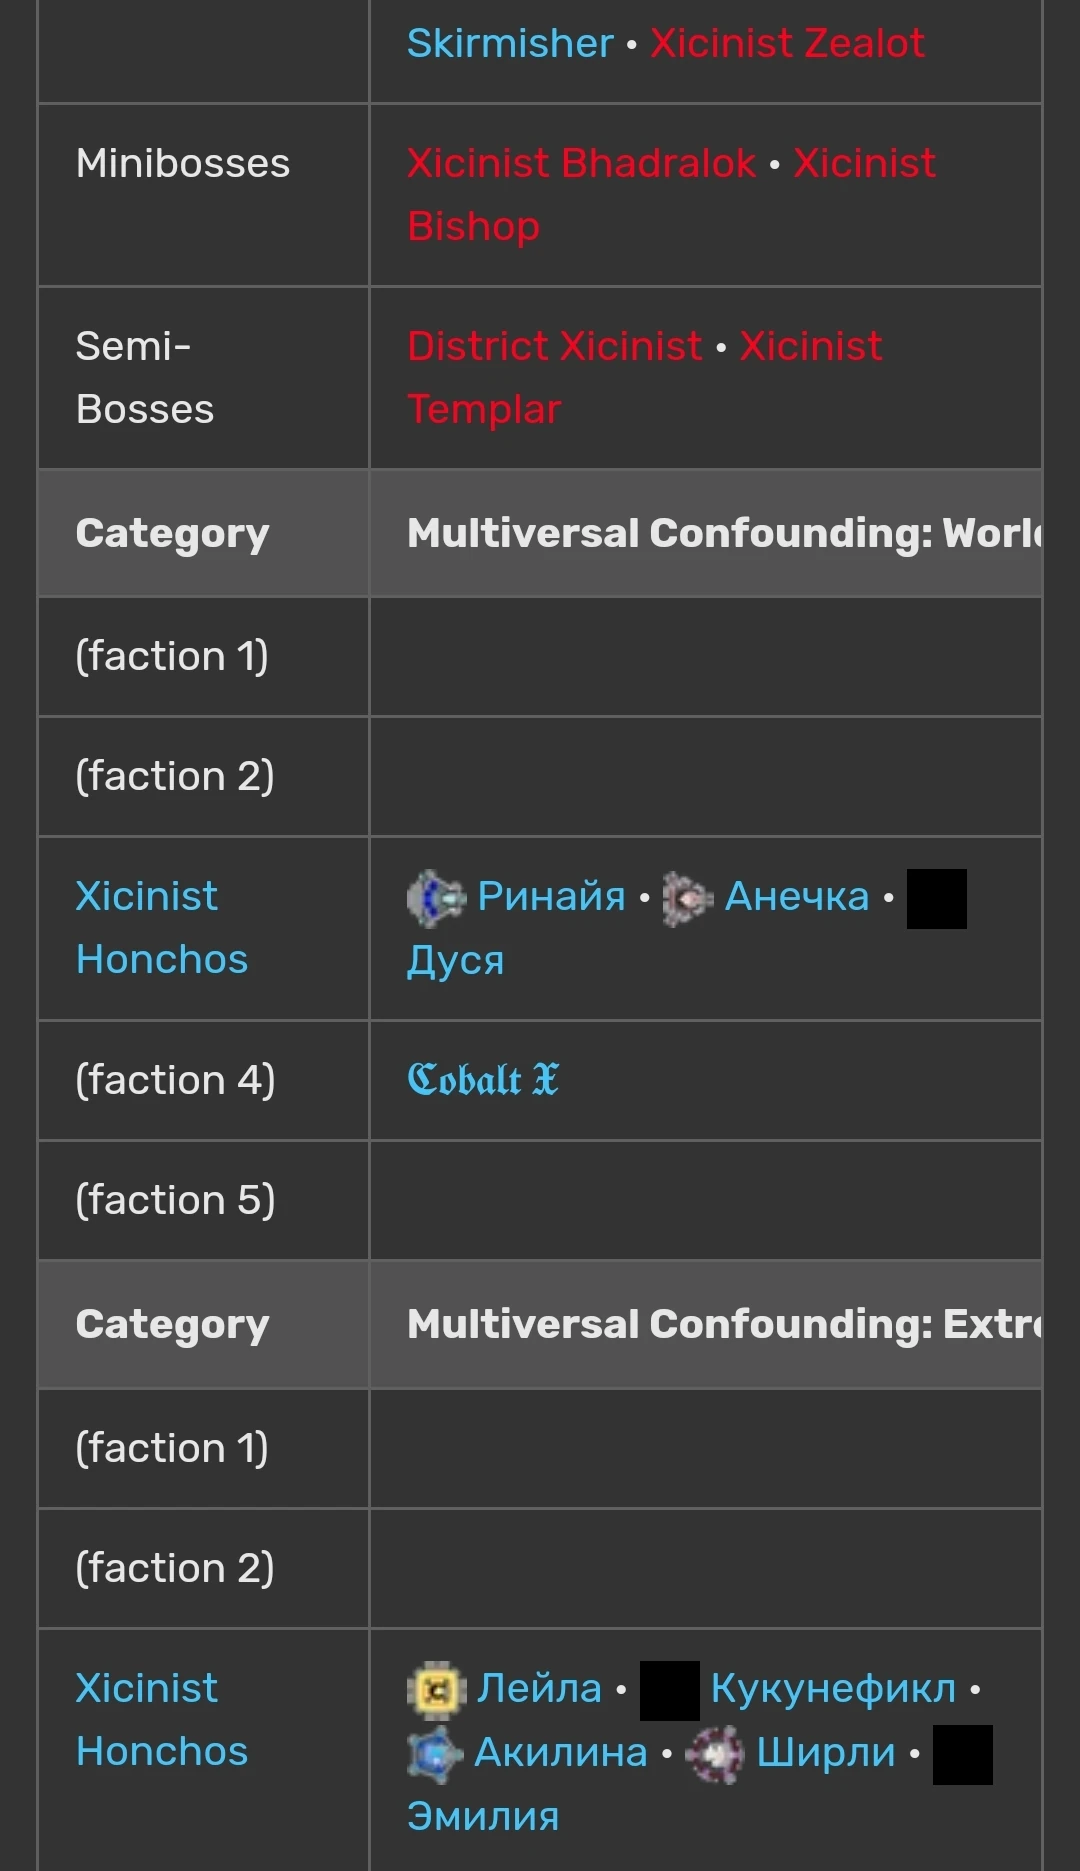Click the black image before Дуся

click(x=936, y=898)
